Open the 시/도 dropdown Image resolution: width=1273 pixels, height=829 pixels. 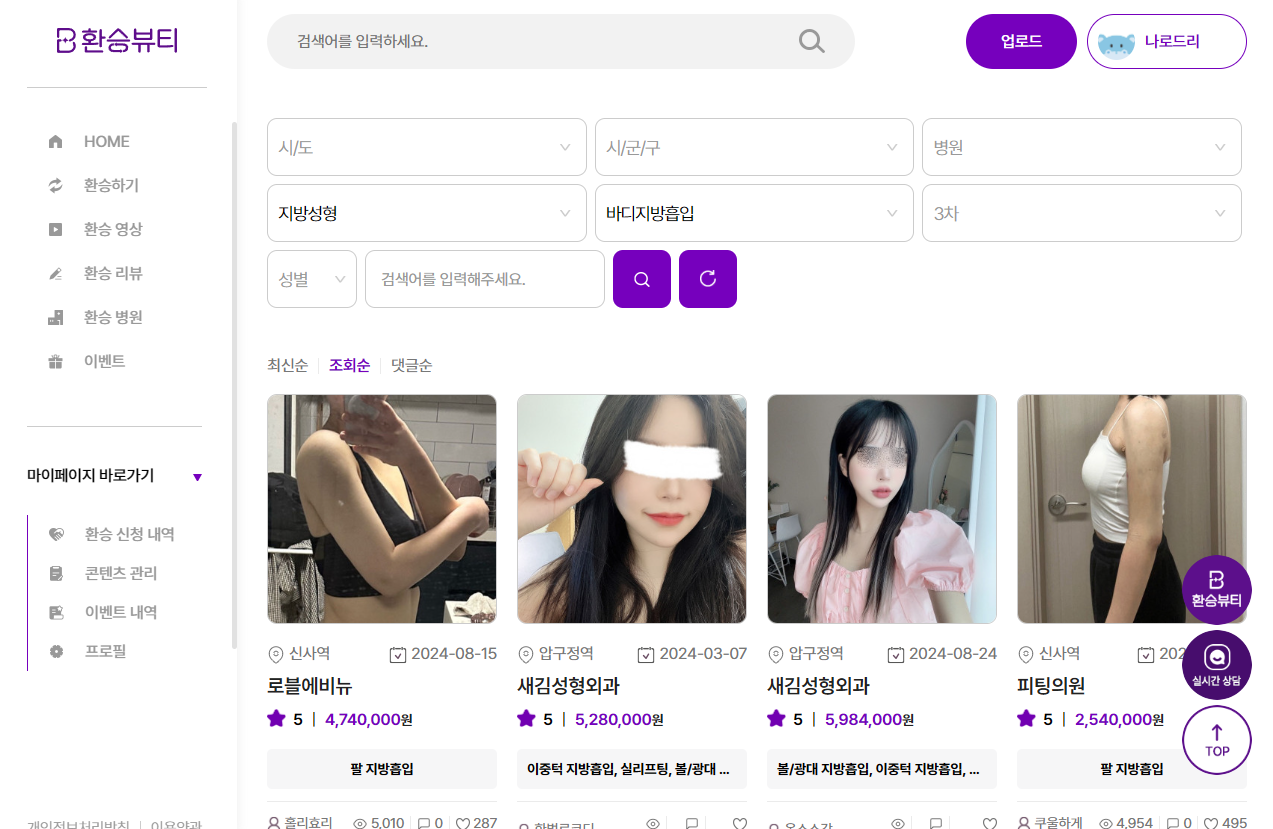[427, 147]
